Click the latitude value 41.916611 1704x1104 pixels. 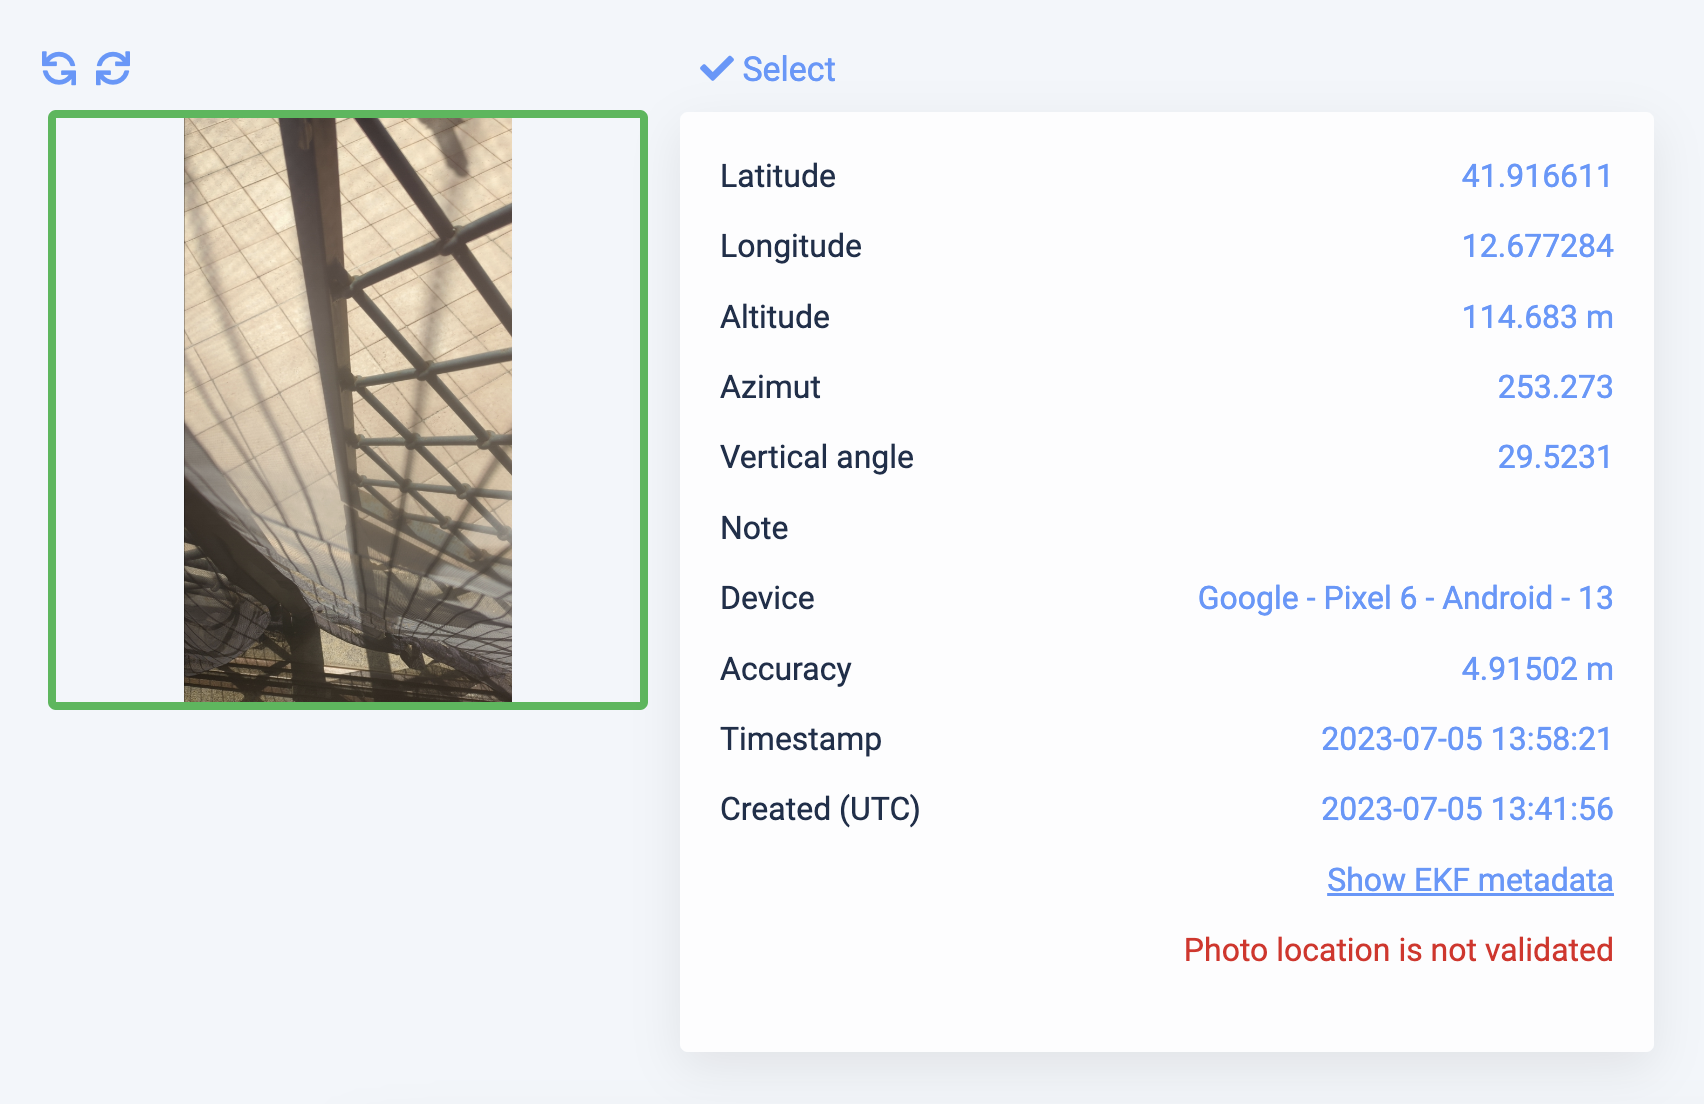pyautogui.click(x=1537, y=176)
